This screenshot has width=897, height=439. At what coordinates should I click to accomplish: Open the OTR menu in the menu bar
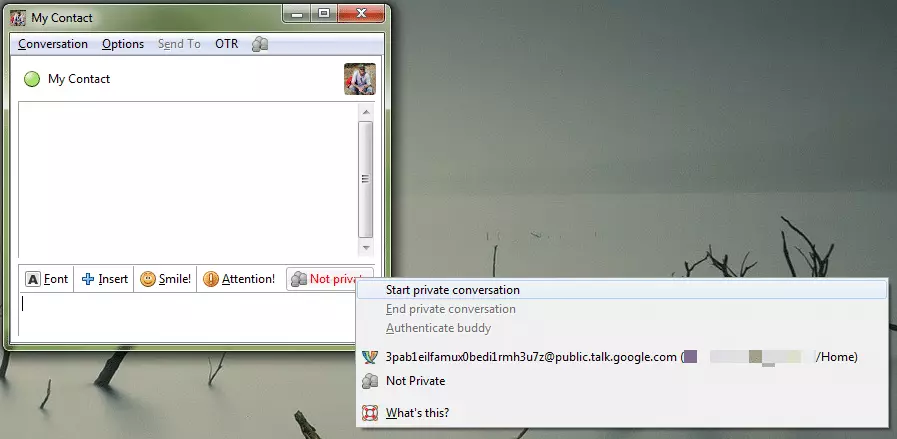pos(226,44)
